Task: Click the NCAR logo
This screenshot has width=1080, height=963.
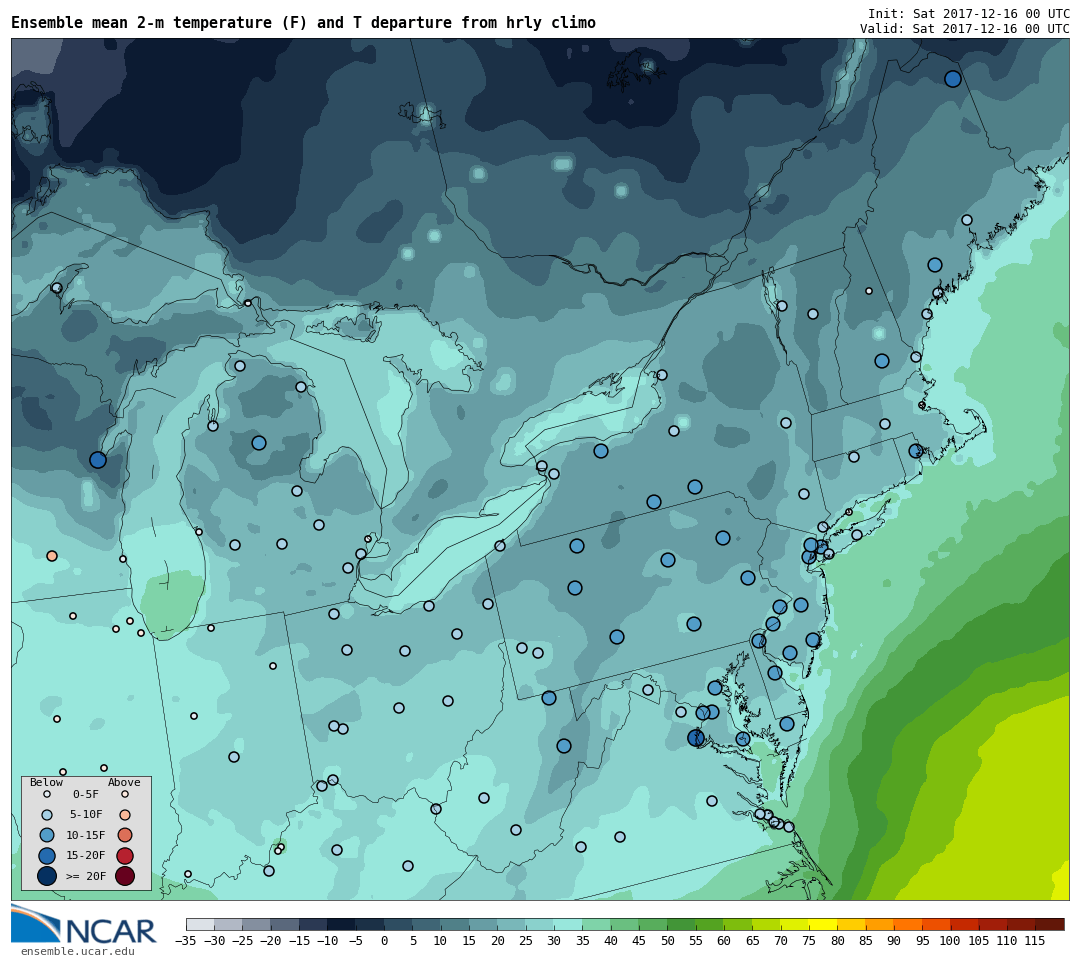Action: [84, 926]
